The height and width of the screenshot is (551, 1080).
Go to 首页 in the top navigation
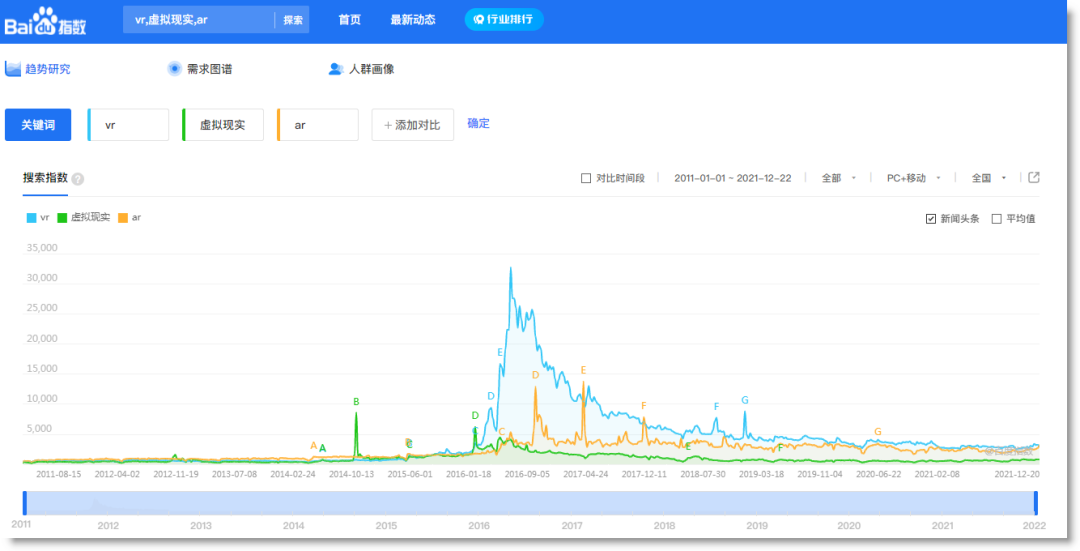tap(349, 20)
